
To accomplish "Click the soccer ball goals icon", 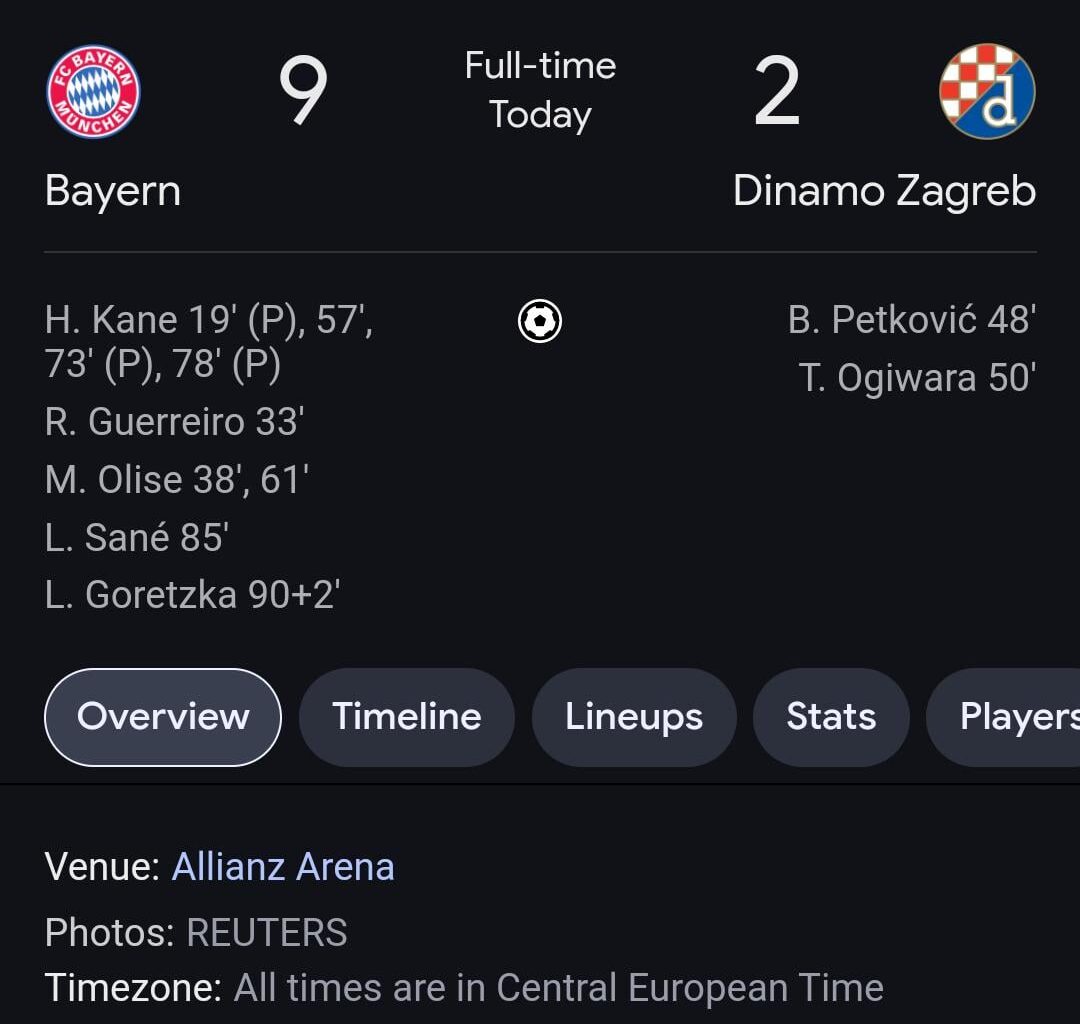I will [540, 322].
